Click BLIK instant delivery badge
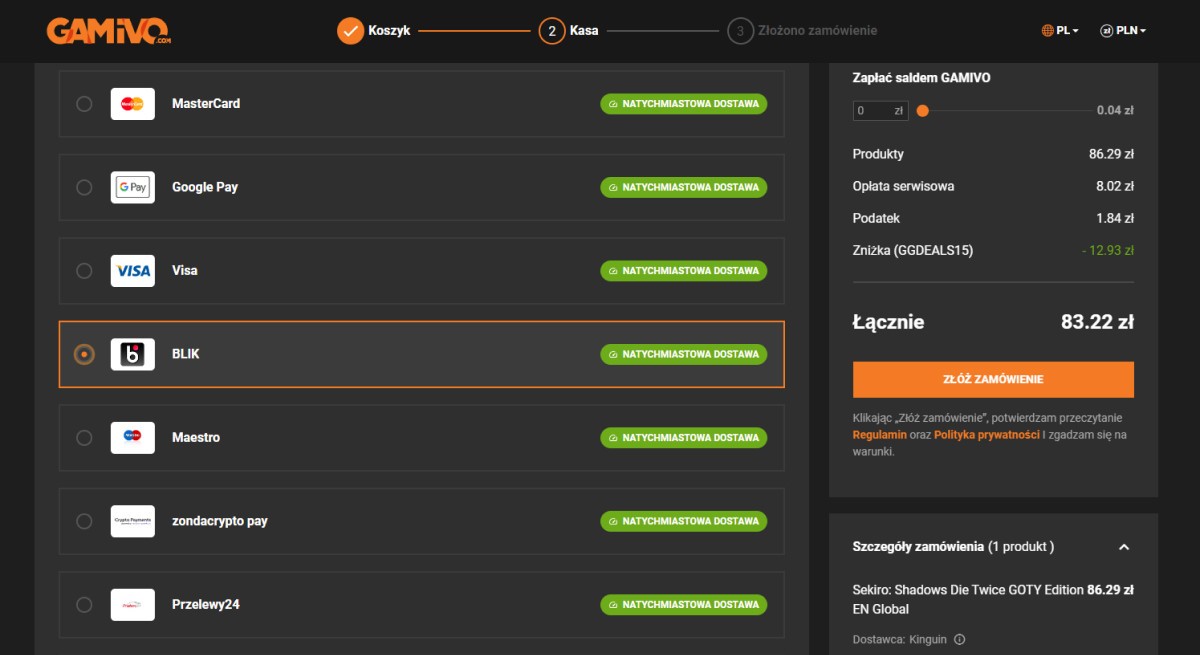This screenshot has width=1200, height=655. (x=684, y=354)
